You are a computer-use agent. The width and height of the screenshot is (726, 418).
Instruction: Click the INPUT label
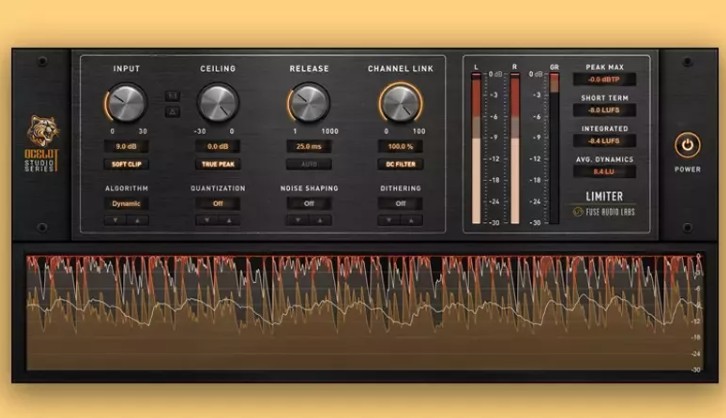[x=126, y=69]
